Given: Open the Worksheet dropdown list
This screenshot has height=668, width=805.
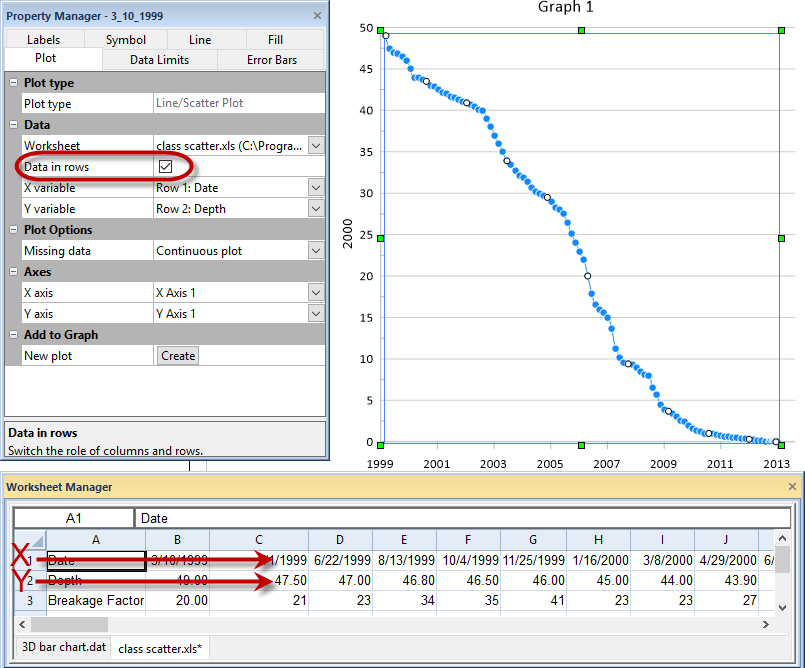Looking at the screenshot, I should coord(316,146).
